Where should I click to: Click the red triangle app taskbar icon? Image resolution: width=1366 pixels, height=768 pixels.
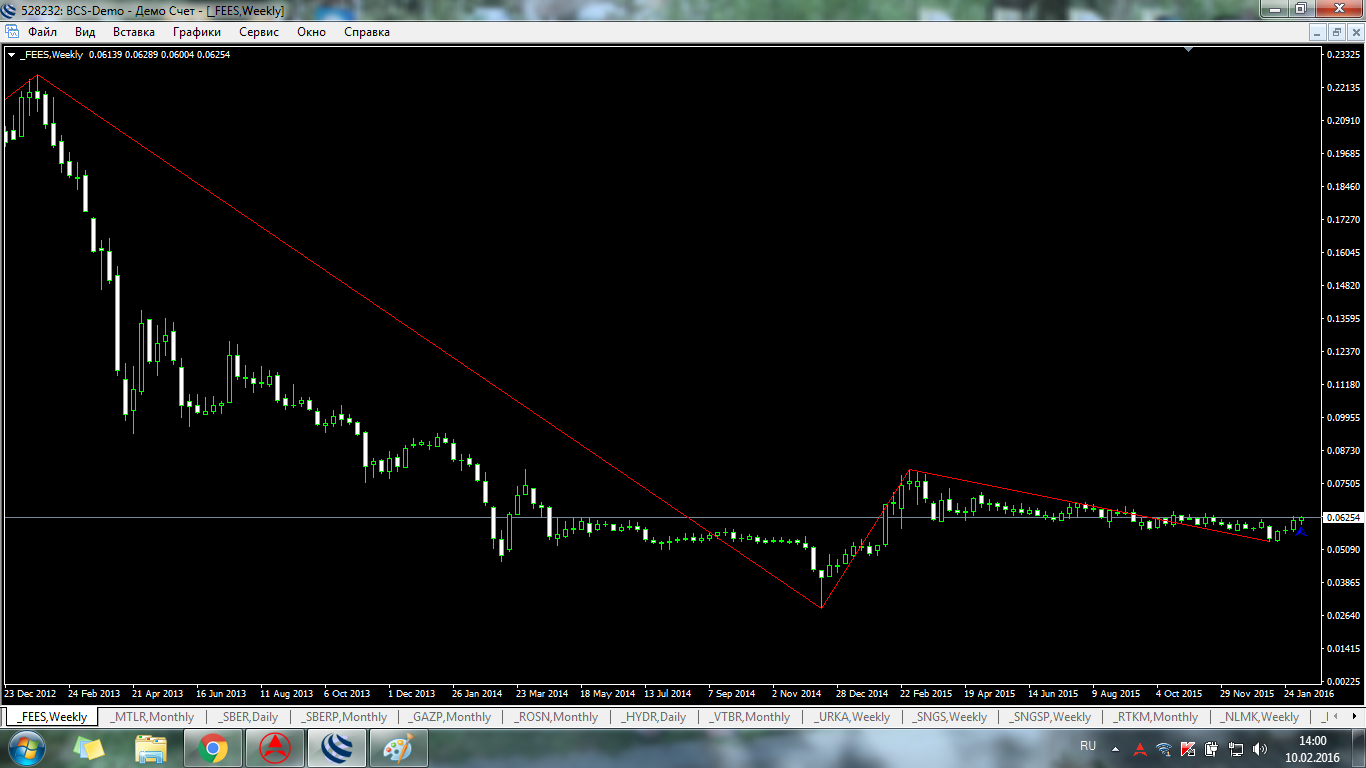[x=274, y=748]
